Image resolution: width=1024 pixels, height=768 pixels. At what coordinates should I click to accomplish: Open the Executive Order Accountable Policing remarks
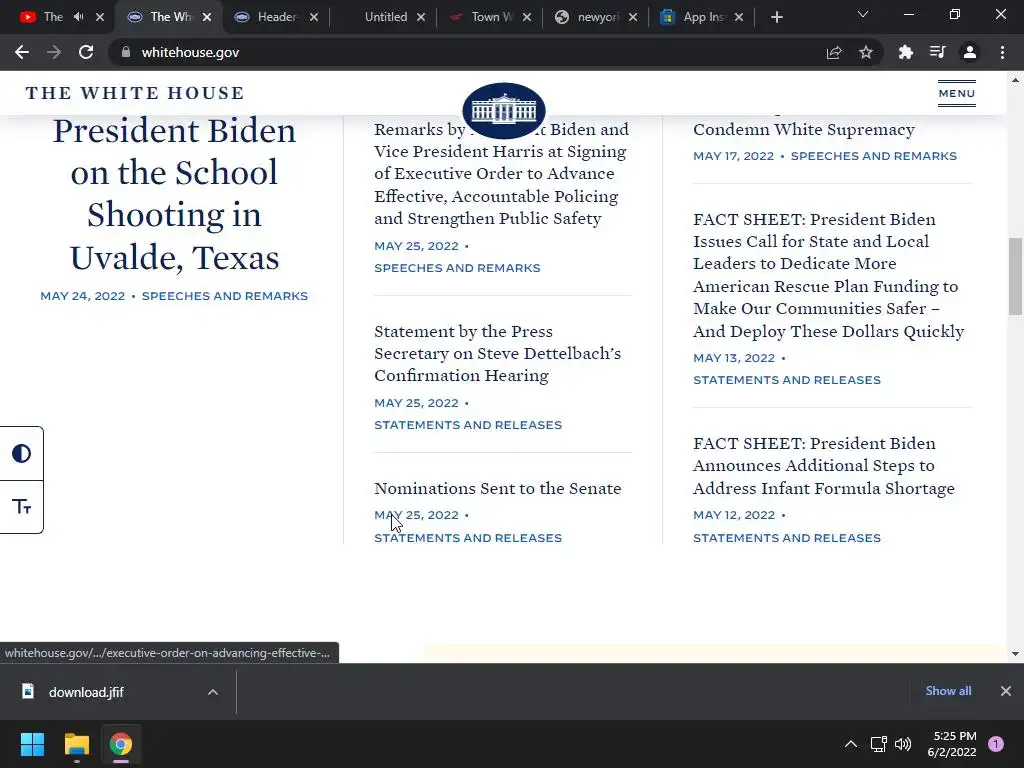pyautogui.click(x=501, y=174)
